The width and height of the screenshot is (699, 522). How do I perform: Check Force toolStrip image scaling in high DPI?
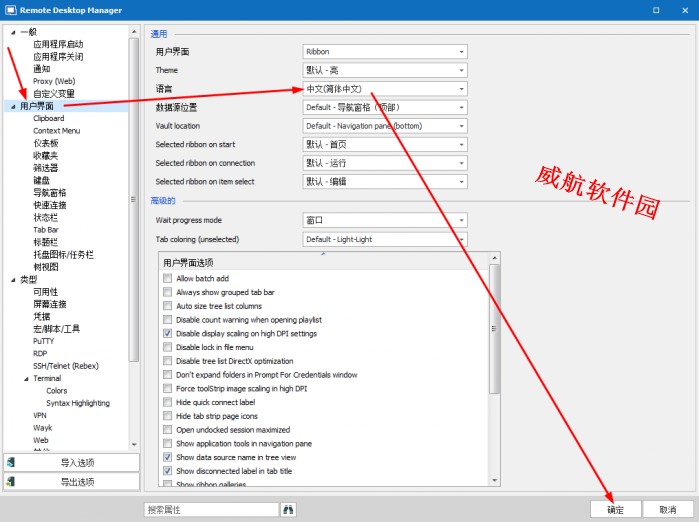(168, 388)
